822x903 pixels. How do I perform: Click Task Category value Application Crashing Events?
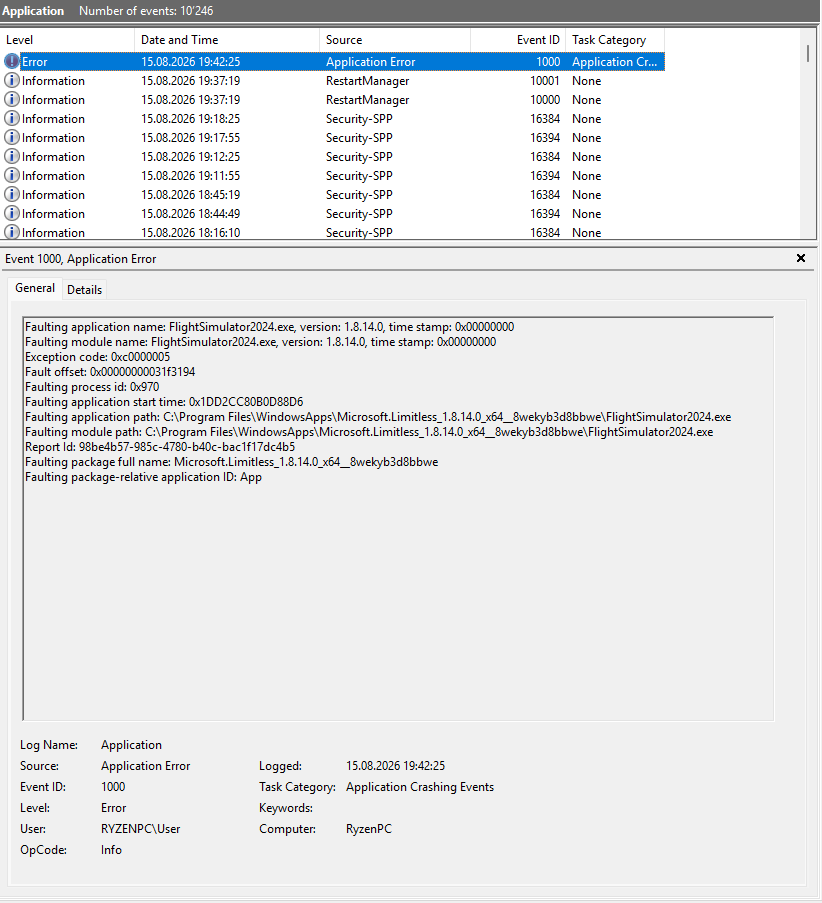click(420, 787)
